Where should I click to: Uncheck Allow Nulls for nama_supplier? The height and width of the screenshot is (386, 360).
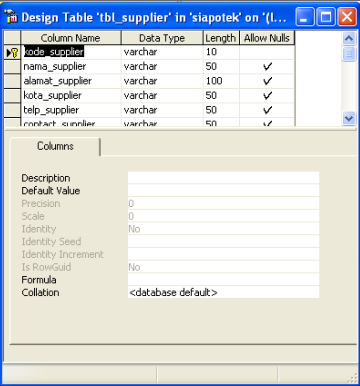click(x=267, y=67)
